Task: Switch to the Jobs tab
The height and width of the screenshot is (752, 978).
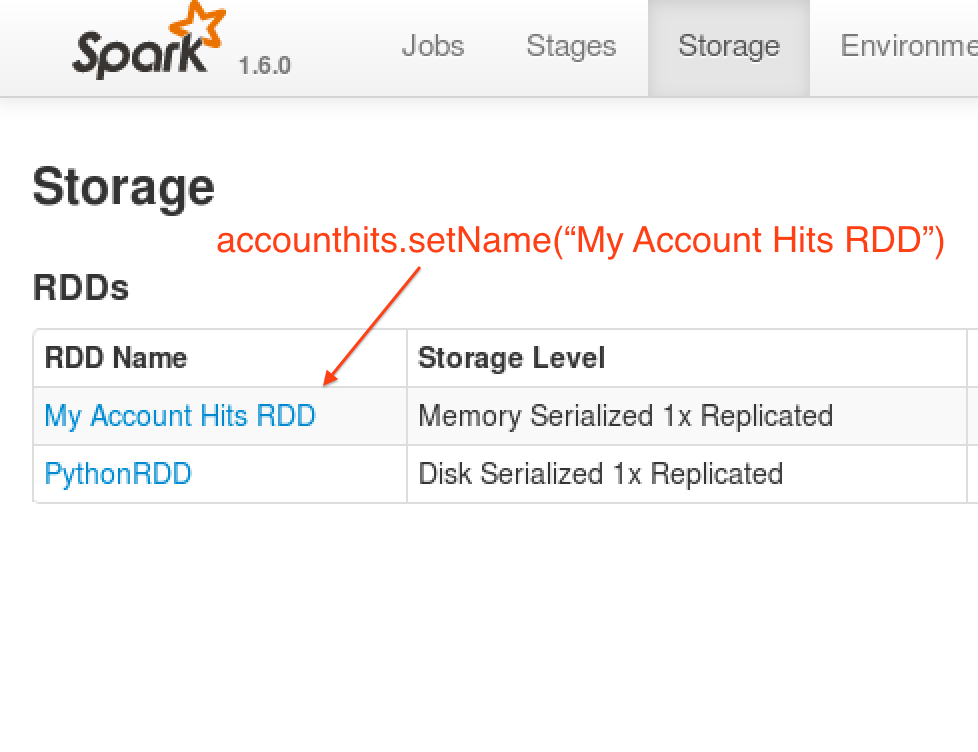Action: [432, 45]
